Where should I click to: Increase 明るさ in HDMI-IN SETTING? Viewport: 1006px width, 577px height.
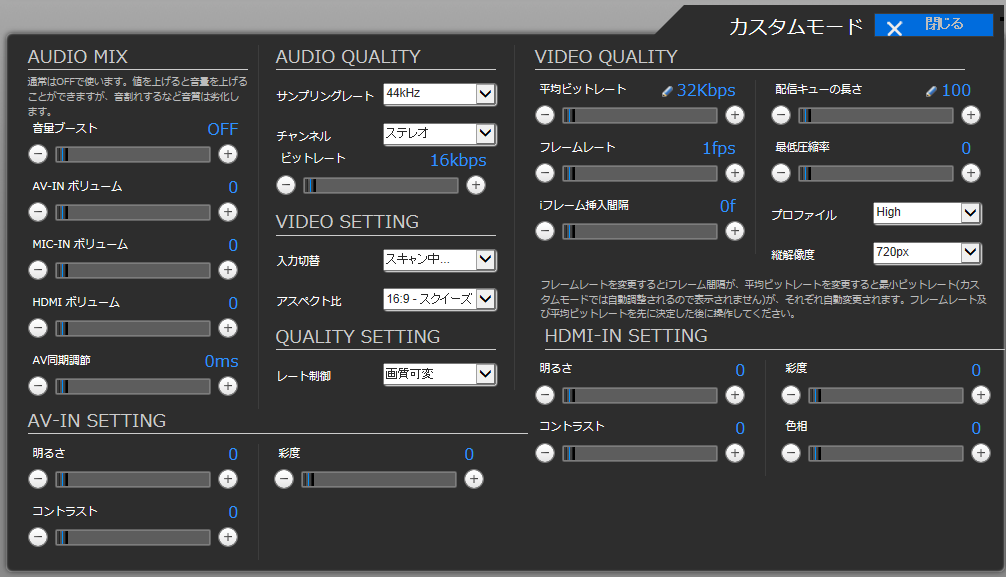[x=735, y=395]
